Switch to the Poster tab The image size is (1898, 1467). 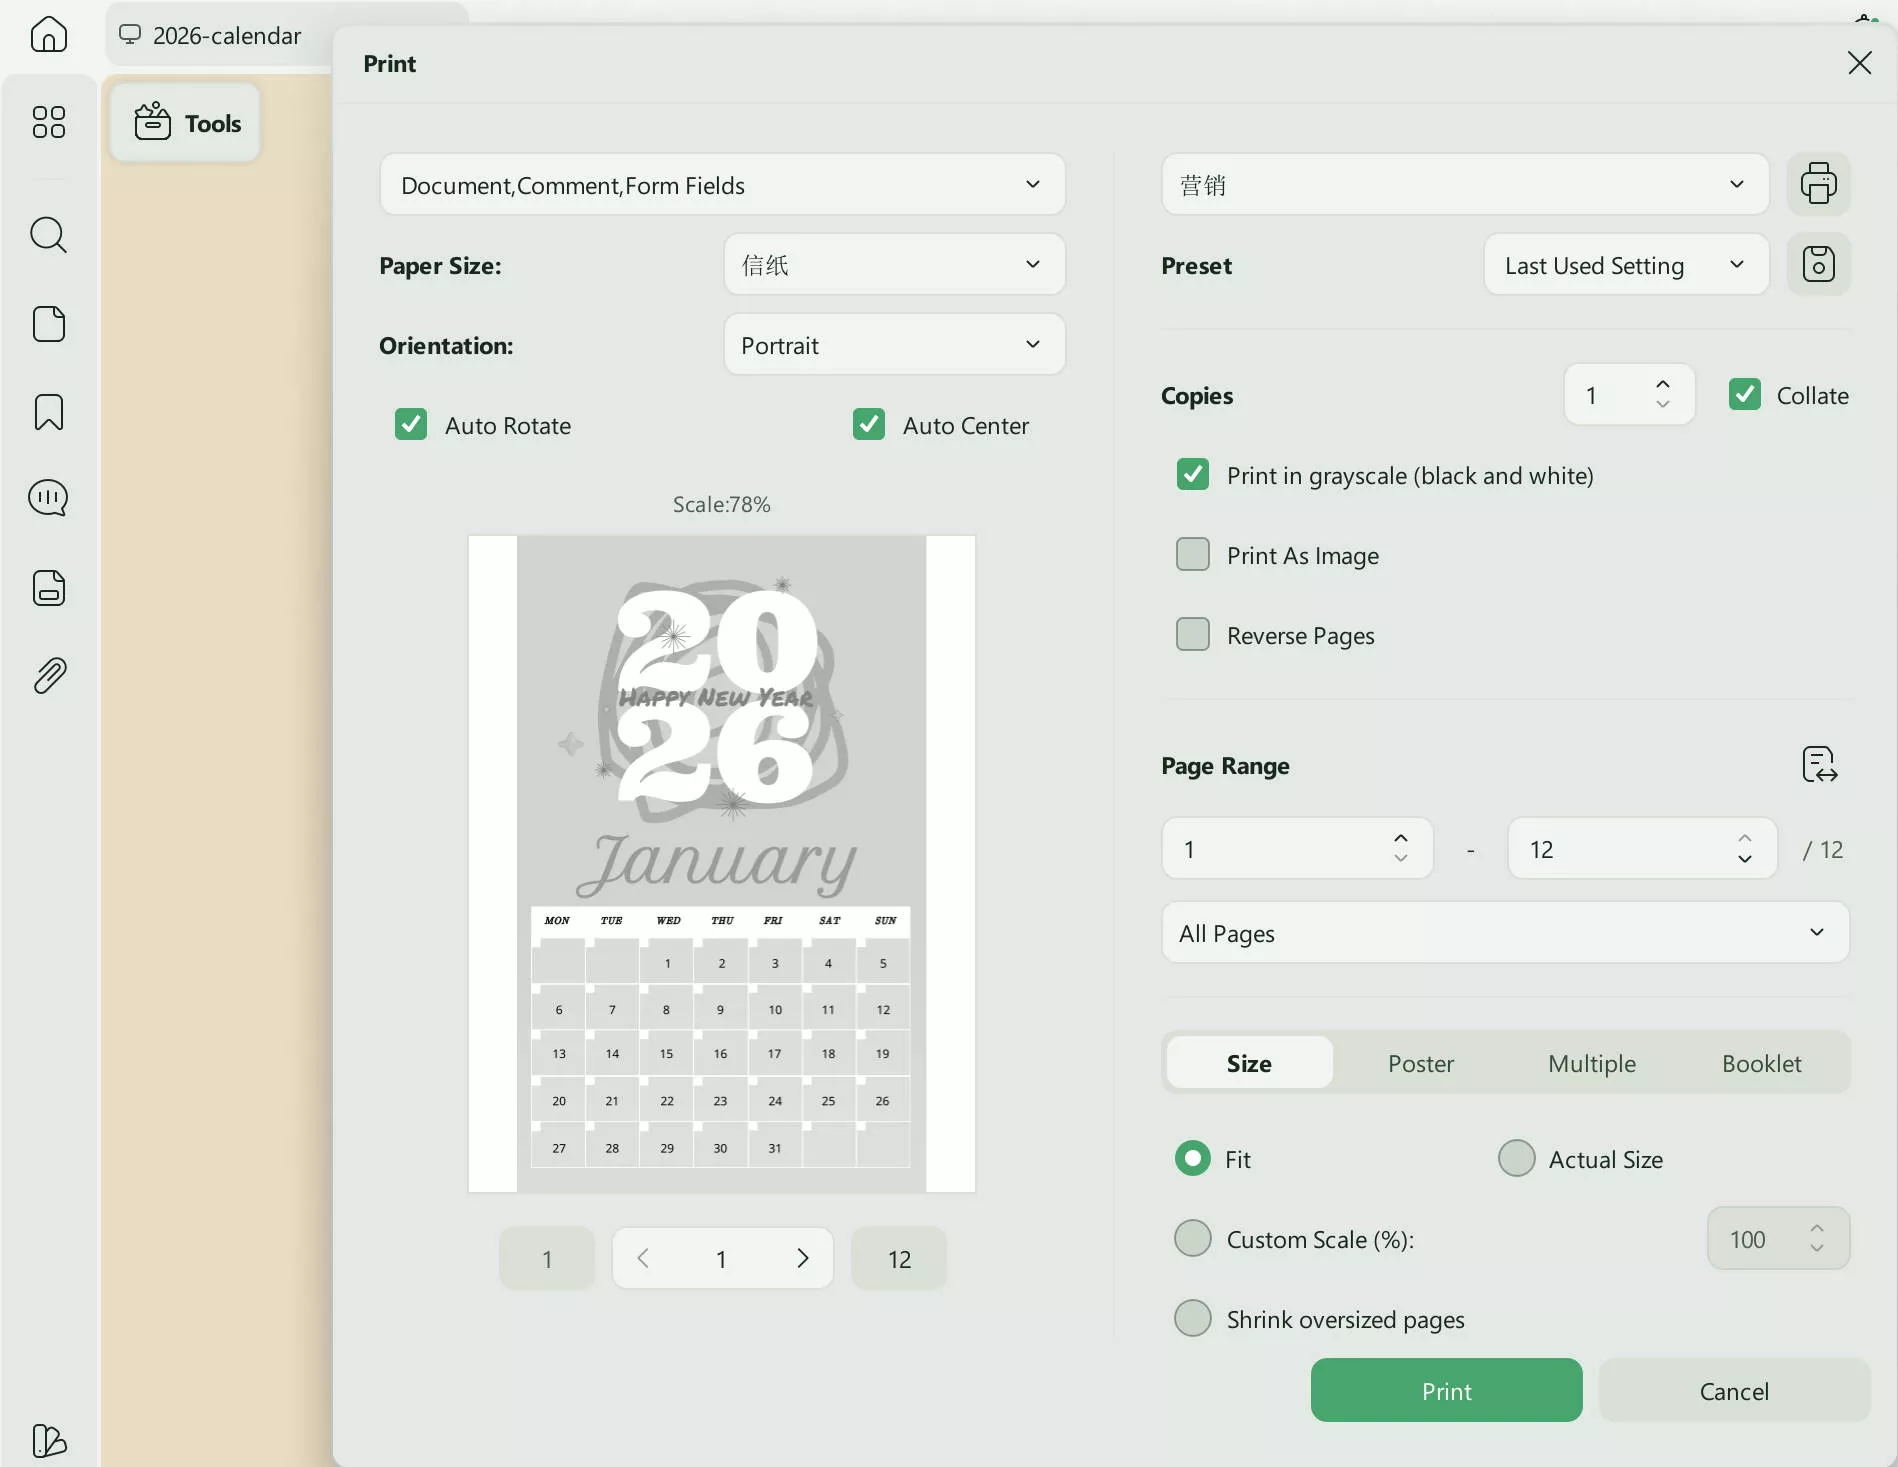(x=1422, y=1063)
